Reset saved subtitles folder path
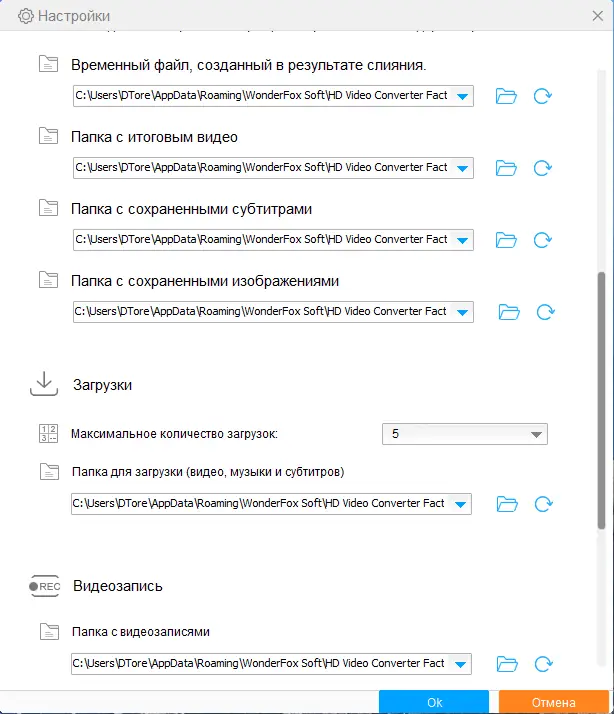Screen dimensions: 614x714 pos(543,240)
